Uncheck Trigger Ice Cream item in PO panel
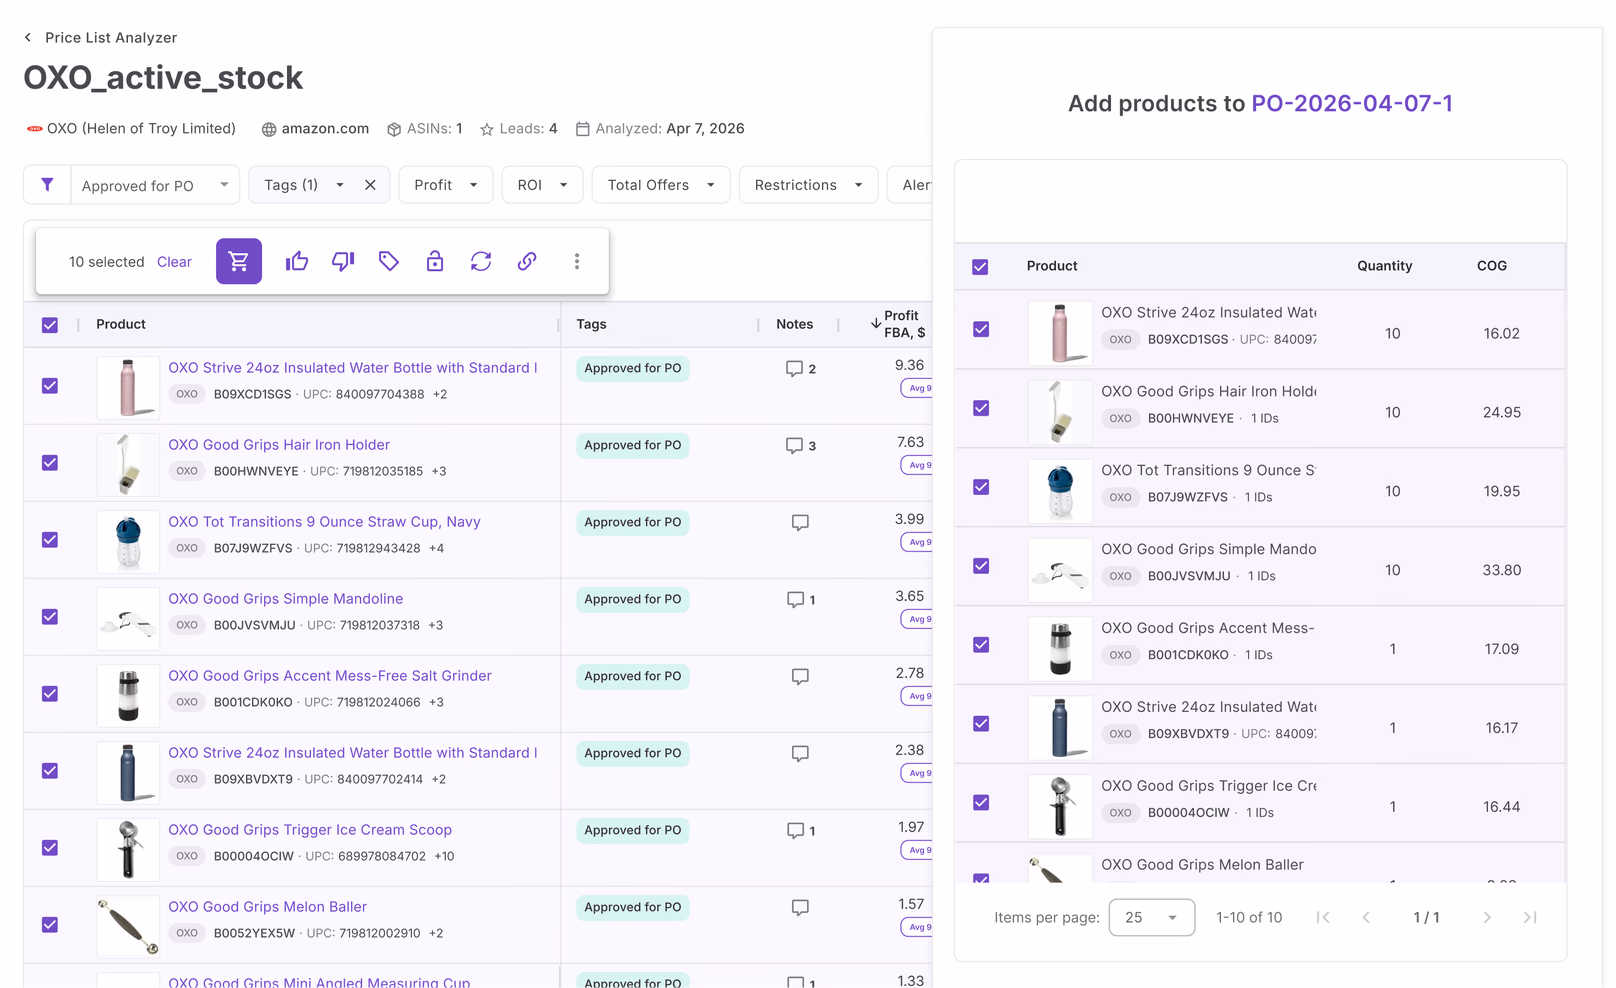This screenshot has width=1616, height=988. pos(981,803)
